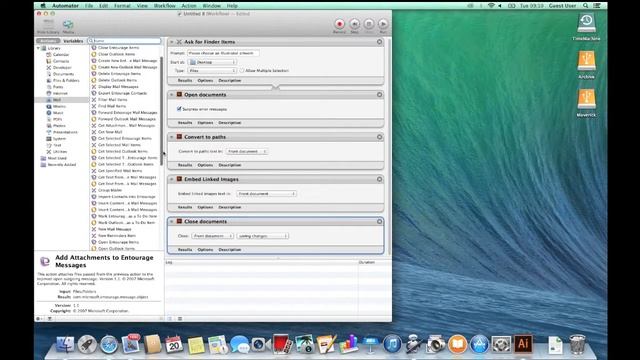Open the Type Files dropdown
The image size is (640, 360).
[x=212, y=71]
